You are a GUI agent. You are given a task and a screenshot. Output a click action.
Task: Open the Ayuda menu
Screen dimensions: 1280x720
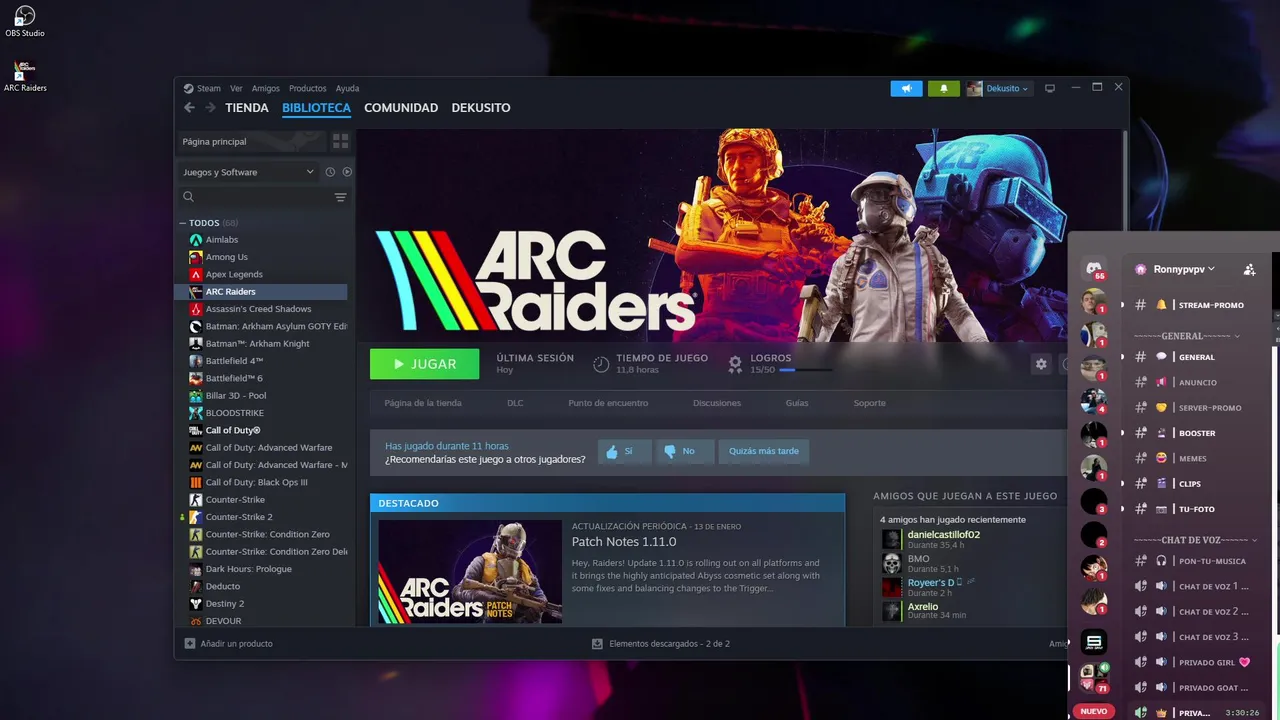(x=347, y=88)
